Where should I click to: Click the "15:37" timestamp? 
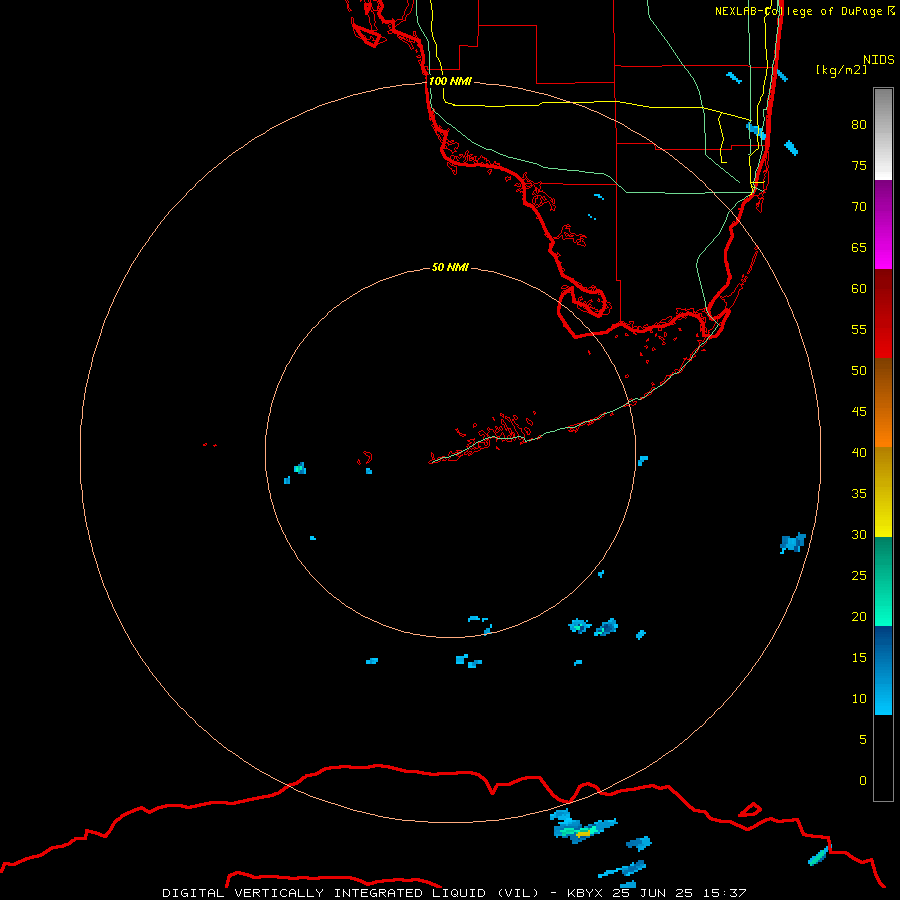[x=726, y=893]
